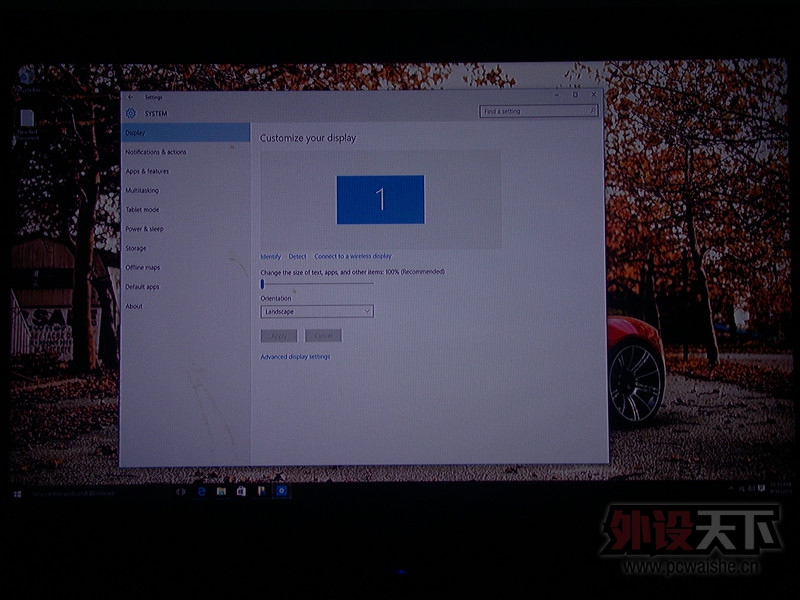Viewport: 800px width, 600px height.
Task: Open the Store taskbar icon
Action: click(241, 491)
